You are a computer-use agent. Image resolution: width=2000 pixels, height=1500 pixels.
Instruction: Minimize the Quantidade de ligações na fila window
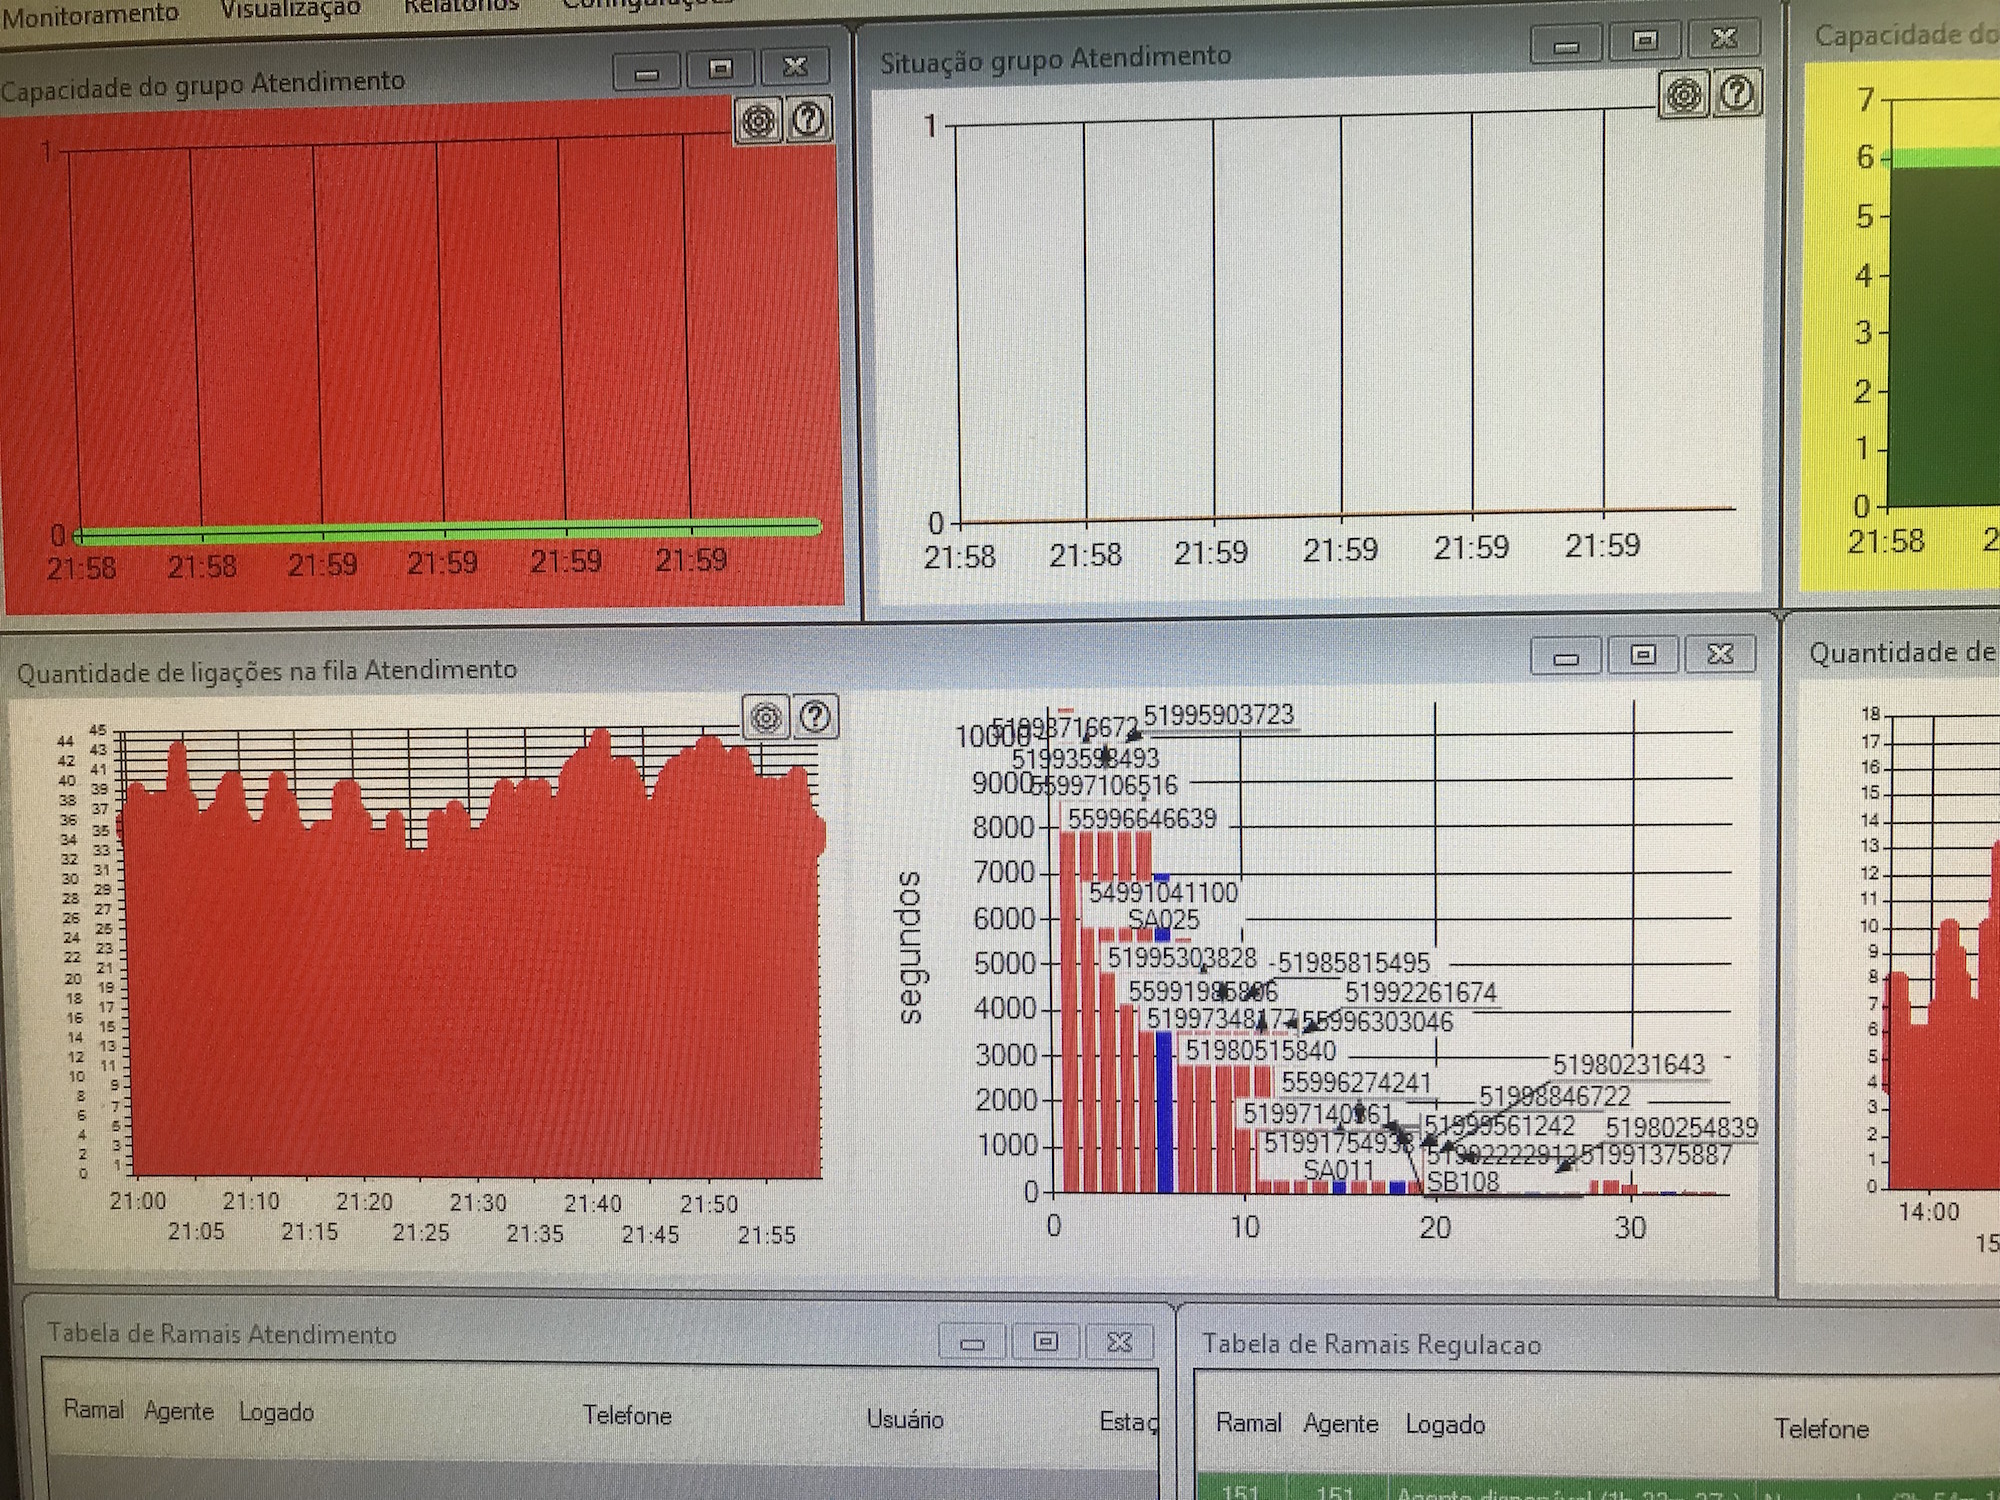1566,656
